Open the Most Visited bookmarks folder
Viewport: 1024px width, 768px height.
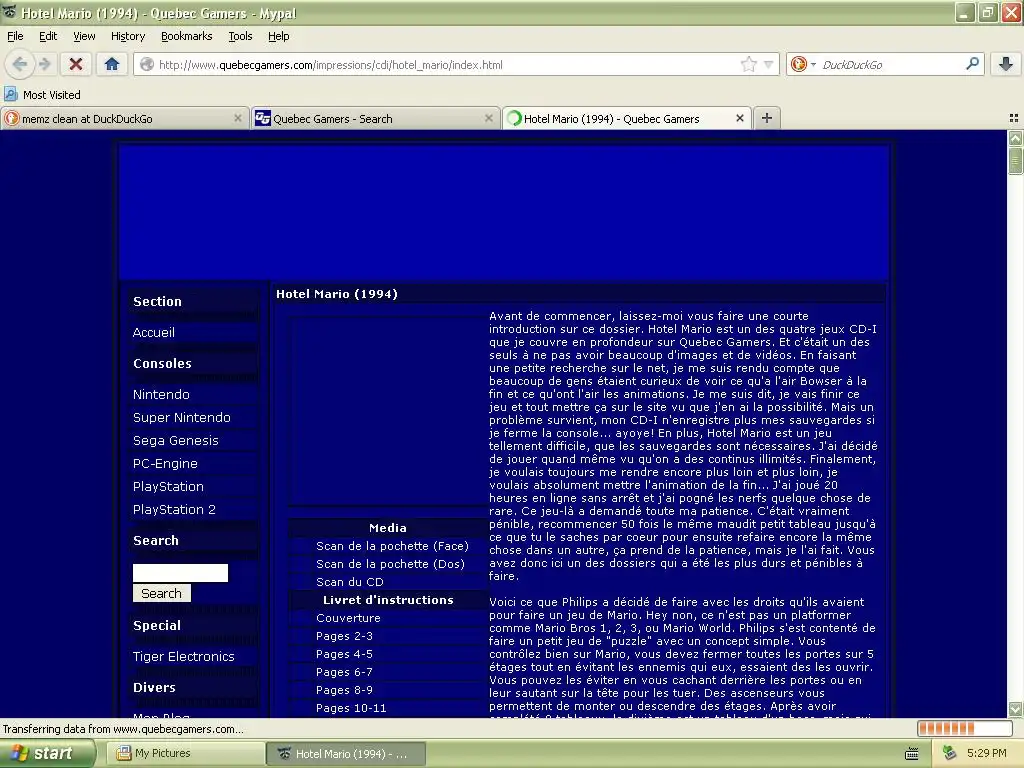tap(42, 95)
